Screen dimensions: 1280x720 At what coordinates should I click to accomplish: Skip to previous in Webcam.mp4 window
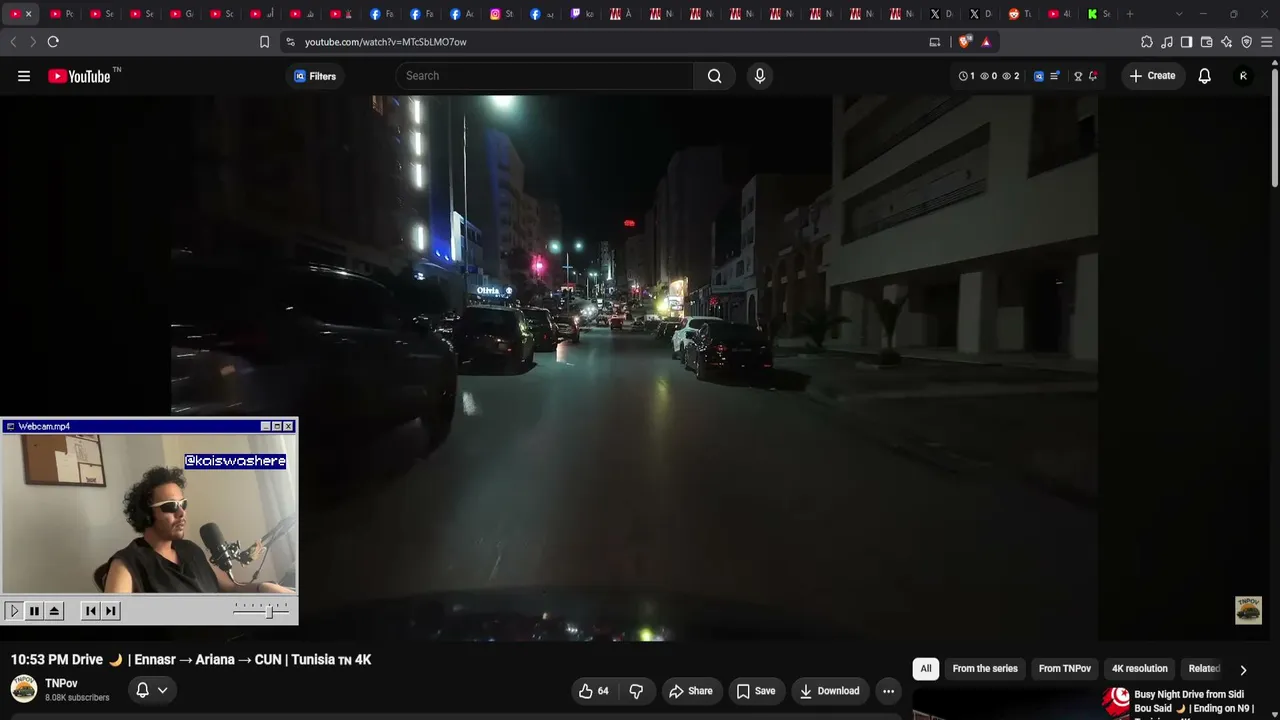[x=90, y=611]
